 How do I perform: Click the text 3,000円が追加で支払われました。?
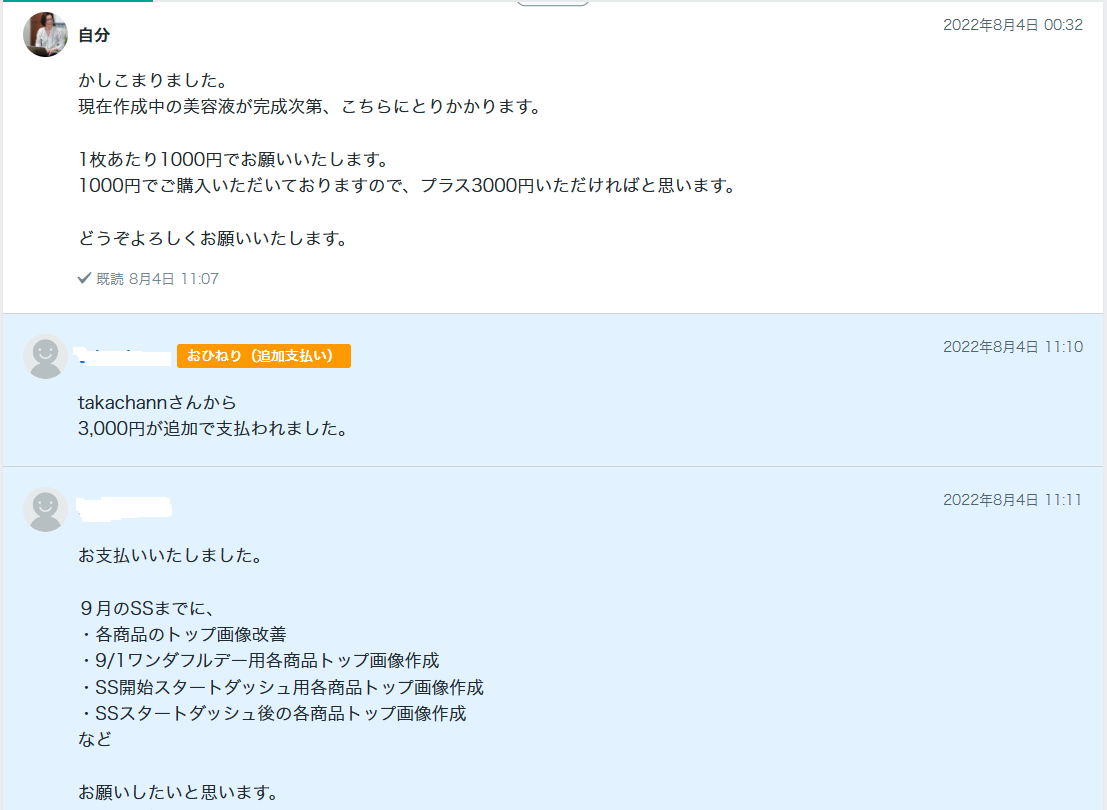[213, 430]
